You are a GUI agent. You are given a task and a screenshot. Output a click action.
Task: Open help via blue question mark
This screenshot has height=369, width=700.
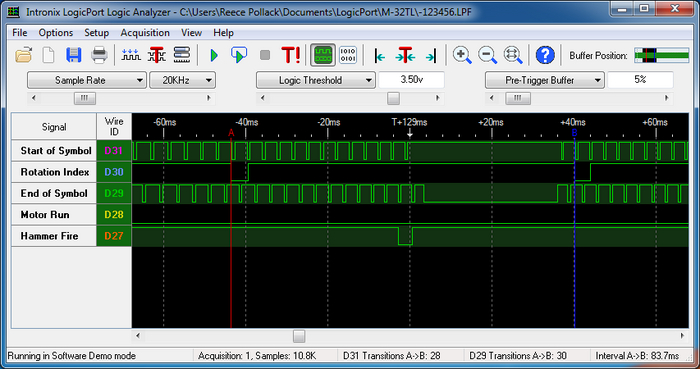click(545, 55)
